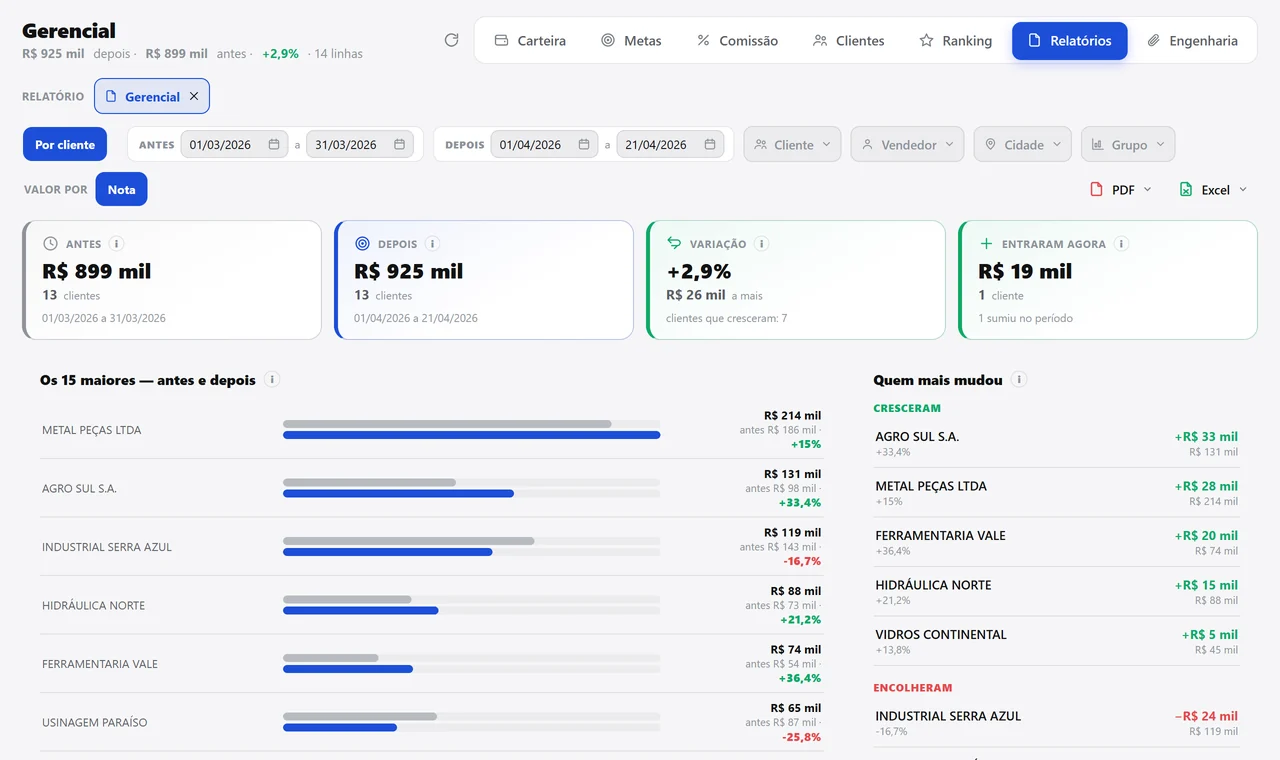1280x760 pixels.
Task: Click the refresh icon beside the tabs
Action: pyautogui.click(x=451, y=40)
